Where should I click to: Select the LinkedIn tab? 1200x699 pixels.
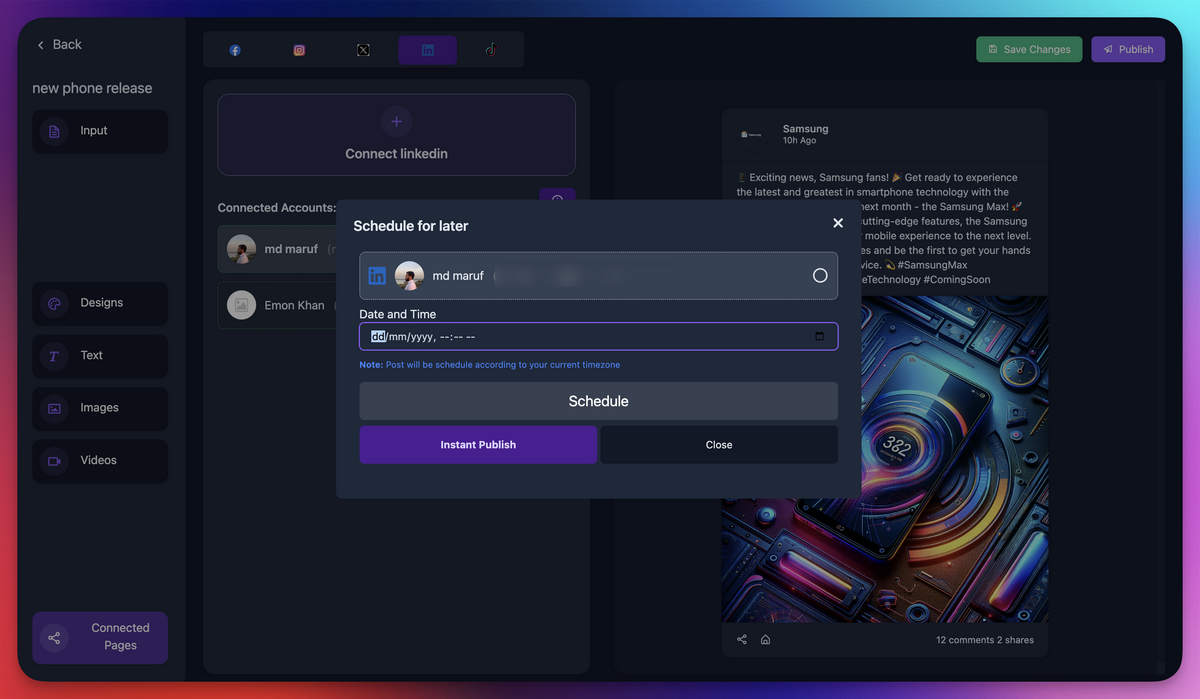click(x=428, y=50)
